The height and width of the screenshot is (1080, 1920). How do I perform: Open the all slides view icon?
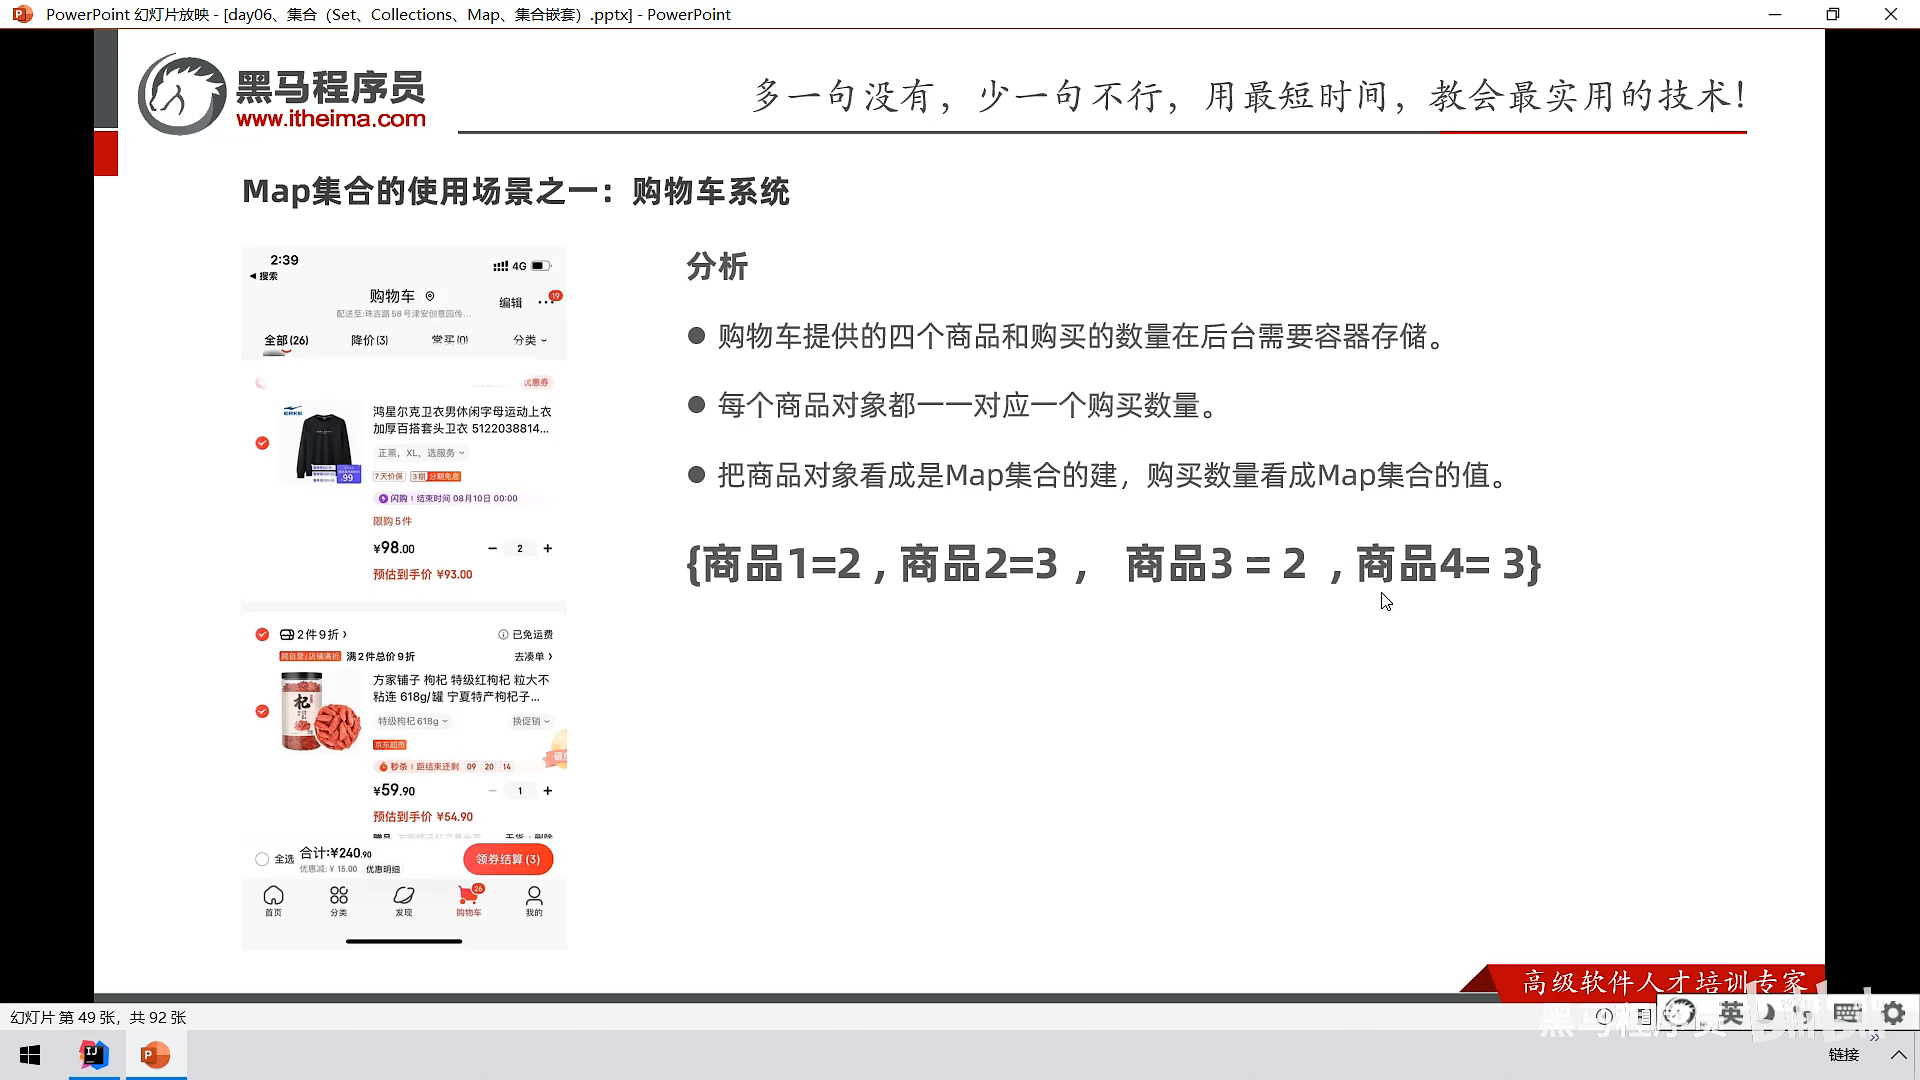click(1643, 1016)
